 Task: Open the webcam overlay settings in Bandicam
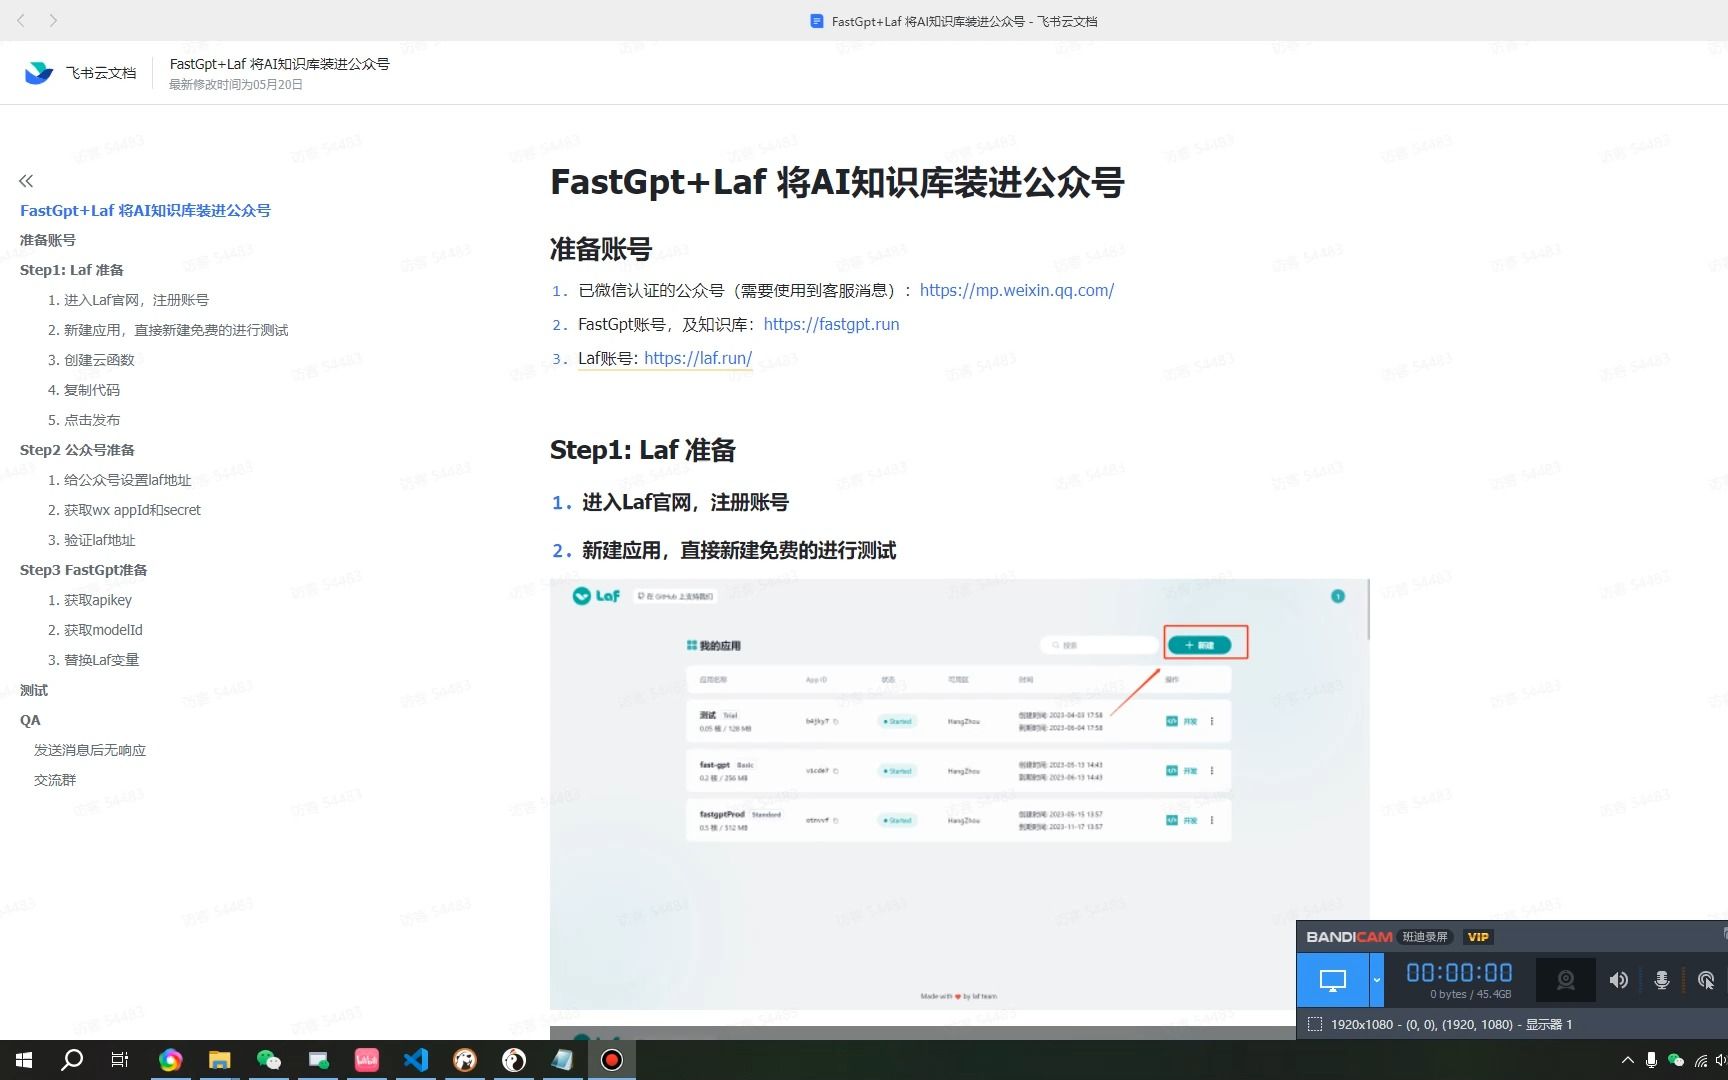click(x=1565, y=980)
